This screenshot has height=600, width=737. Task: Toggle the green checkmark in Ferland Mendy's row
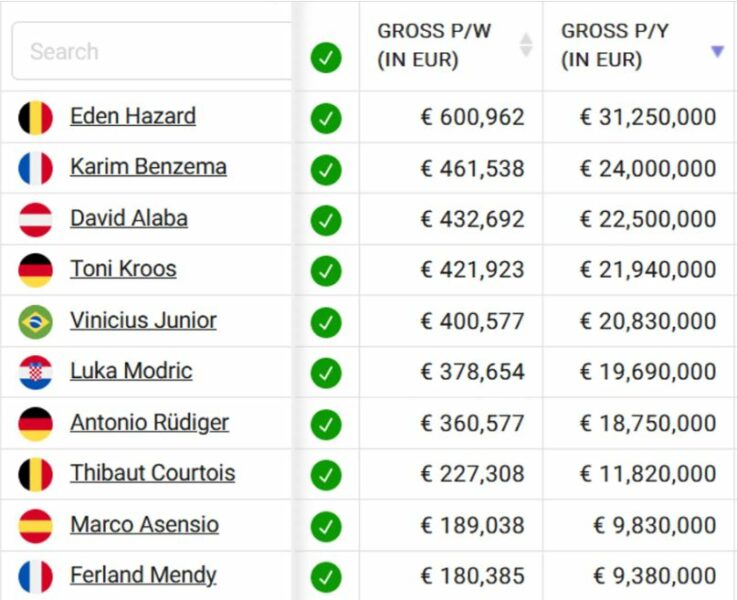click(x=326, y=577)
